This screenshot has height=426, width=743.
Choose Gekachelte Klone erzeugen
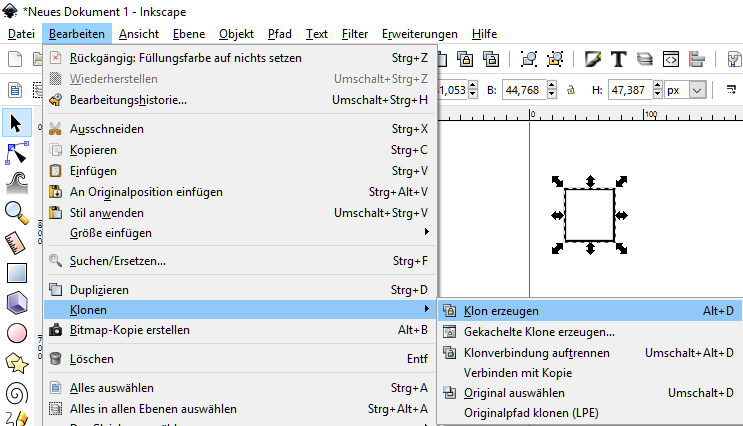point(590,332)
